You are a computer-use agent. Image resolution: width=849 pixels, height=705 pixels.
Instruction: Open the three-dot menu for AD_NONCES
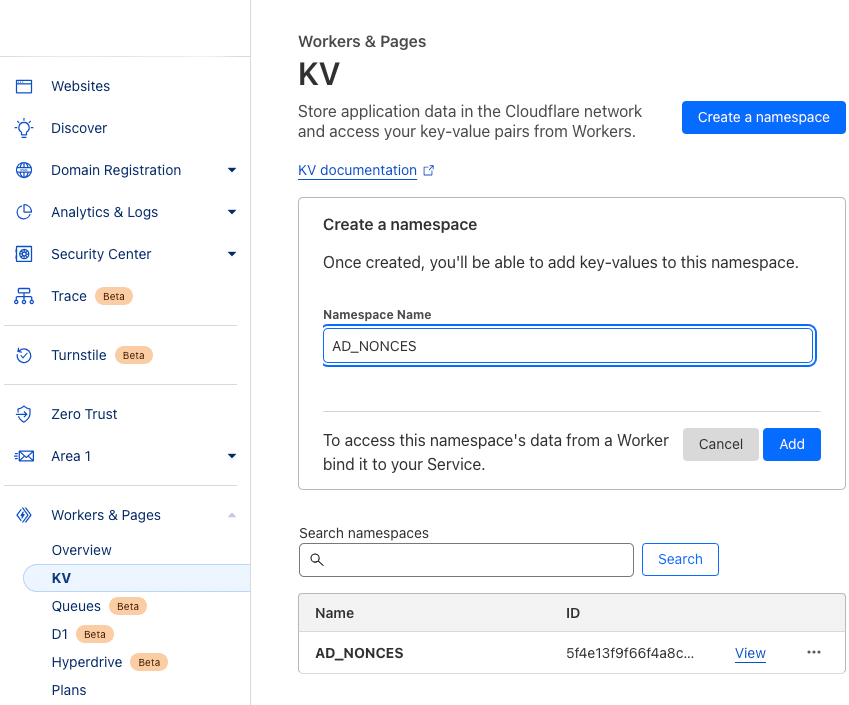click(x=813, y=652)
